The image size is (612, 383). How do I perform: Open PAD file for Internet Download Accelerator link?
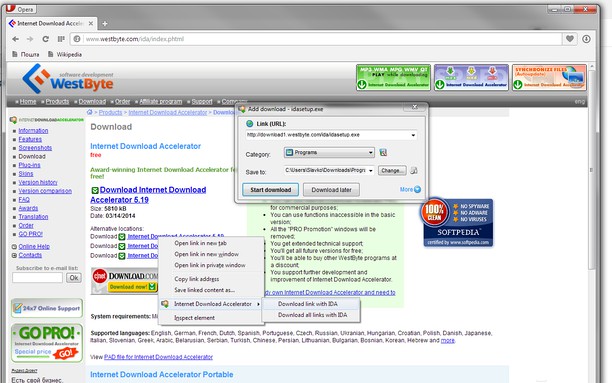[x=158, y=357]
